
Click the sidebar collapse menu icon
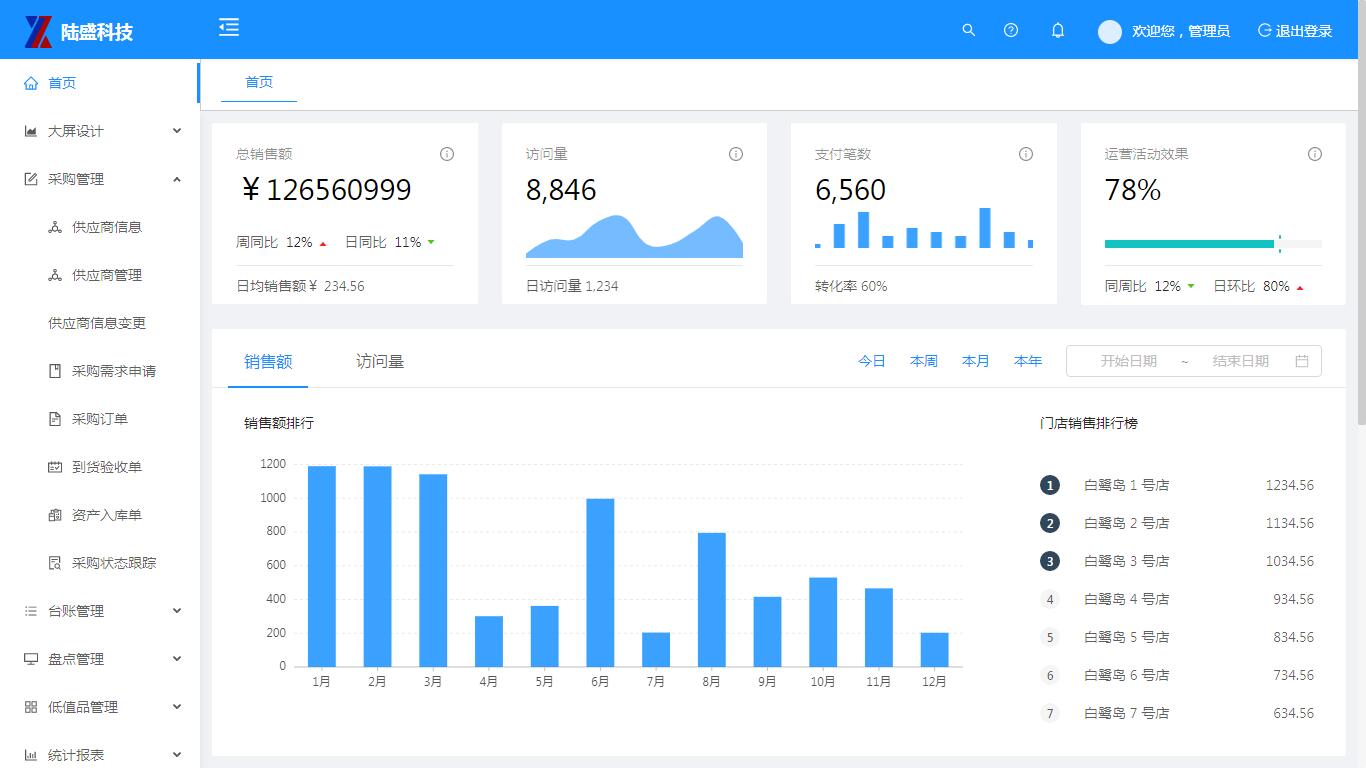click(229, 28)
